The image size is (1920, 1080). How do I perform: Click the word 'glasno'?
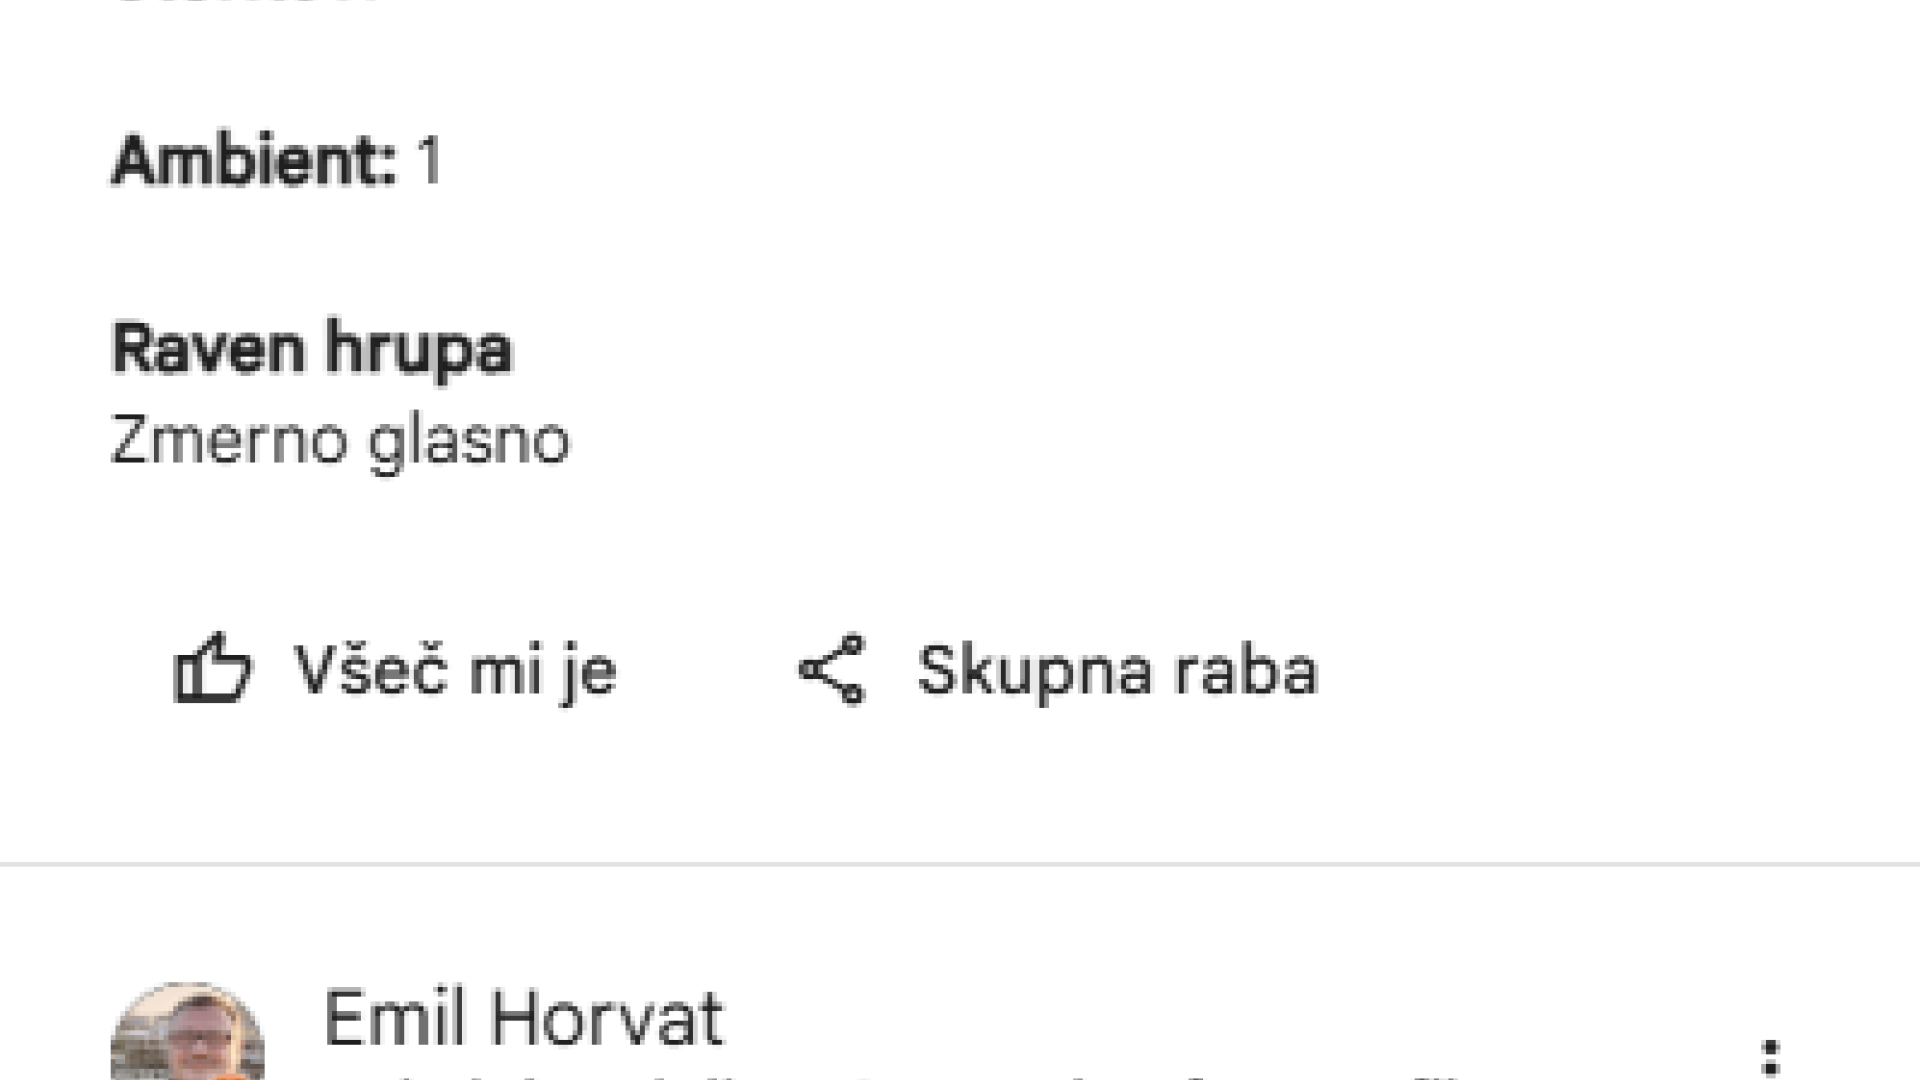[x=469, y=440]
